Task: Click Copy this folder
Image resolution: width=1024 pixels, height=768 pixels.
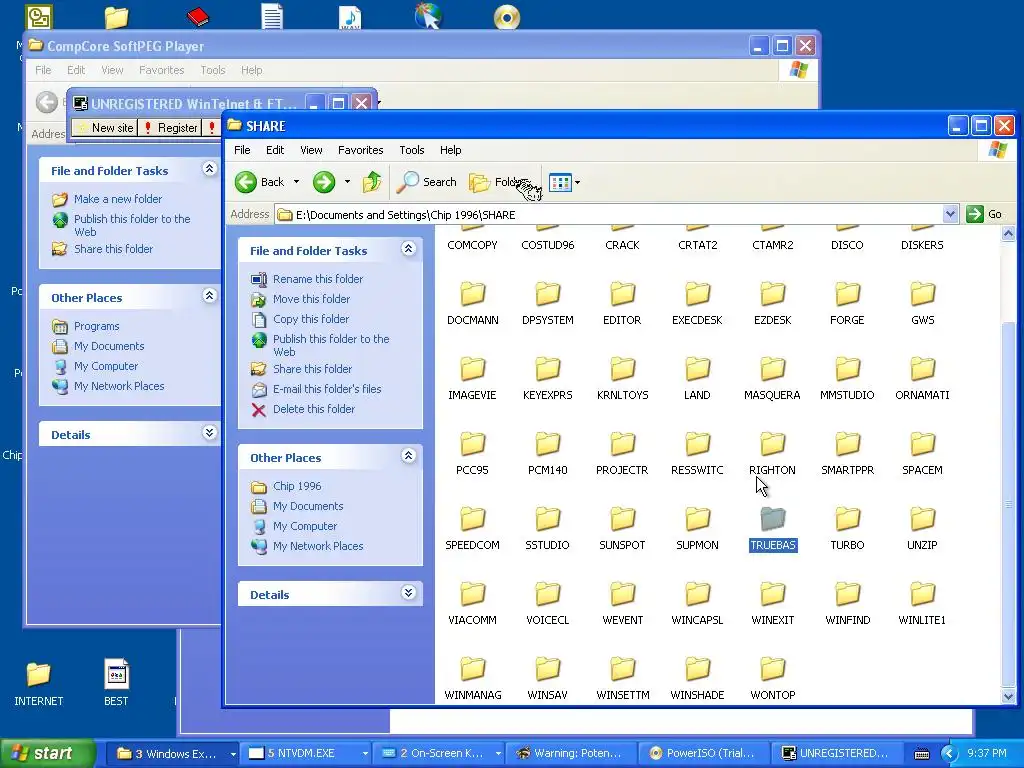Action: [x=311, y=319]
